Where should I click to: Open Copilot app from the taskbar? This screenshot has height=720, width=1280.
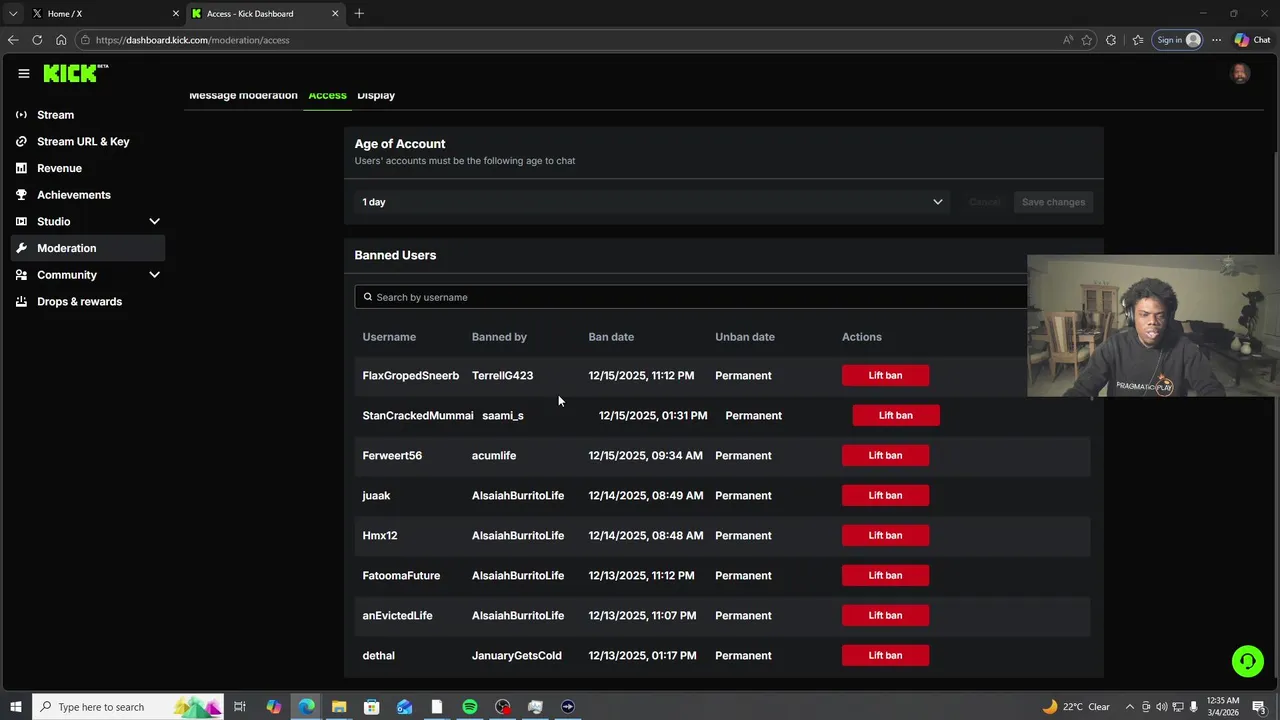click(x=273, y=707)
